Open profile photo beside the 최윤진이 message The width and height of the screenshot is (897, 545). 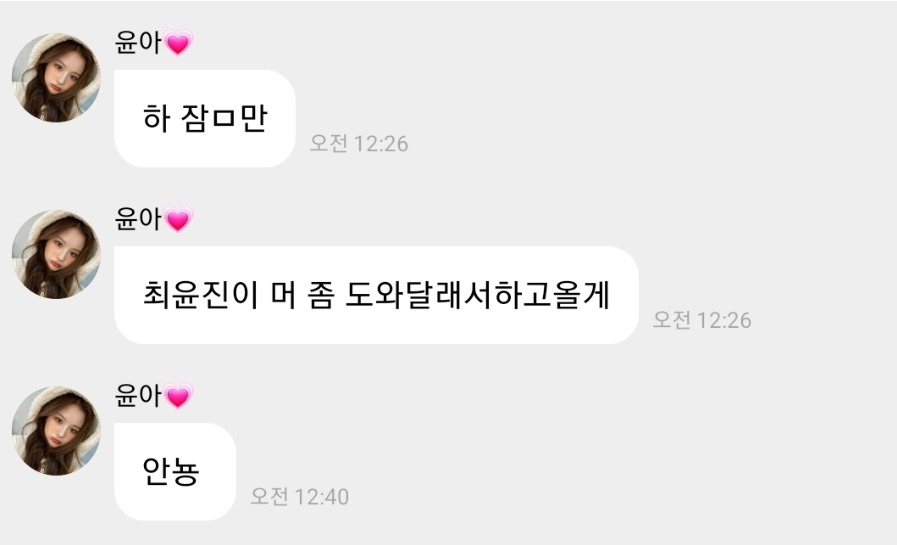click(56, 254)
